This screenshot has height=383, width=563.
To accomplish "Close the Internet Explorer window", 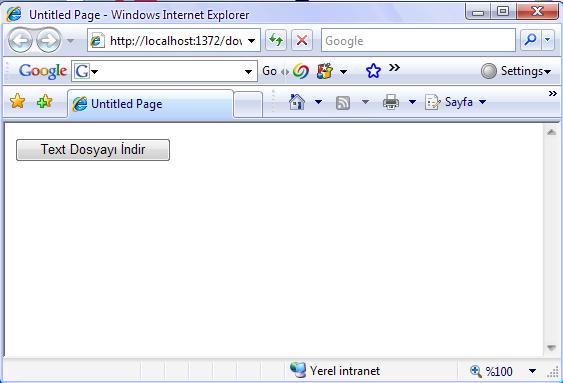I will click(x=538, y=11).
